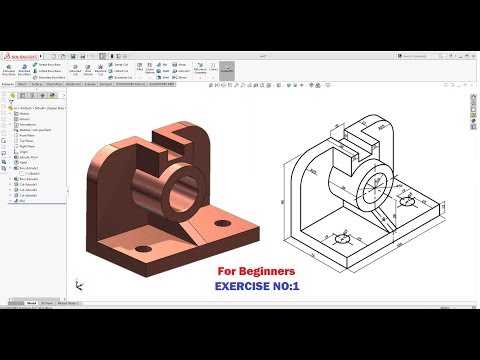Image resolution: width=480 pixels, height=360 pixels.
Task: Collapse the Boss-Extrude1 feature
Action: point(10,168)
